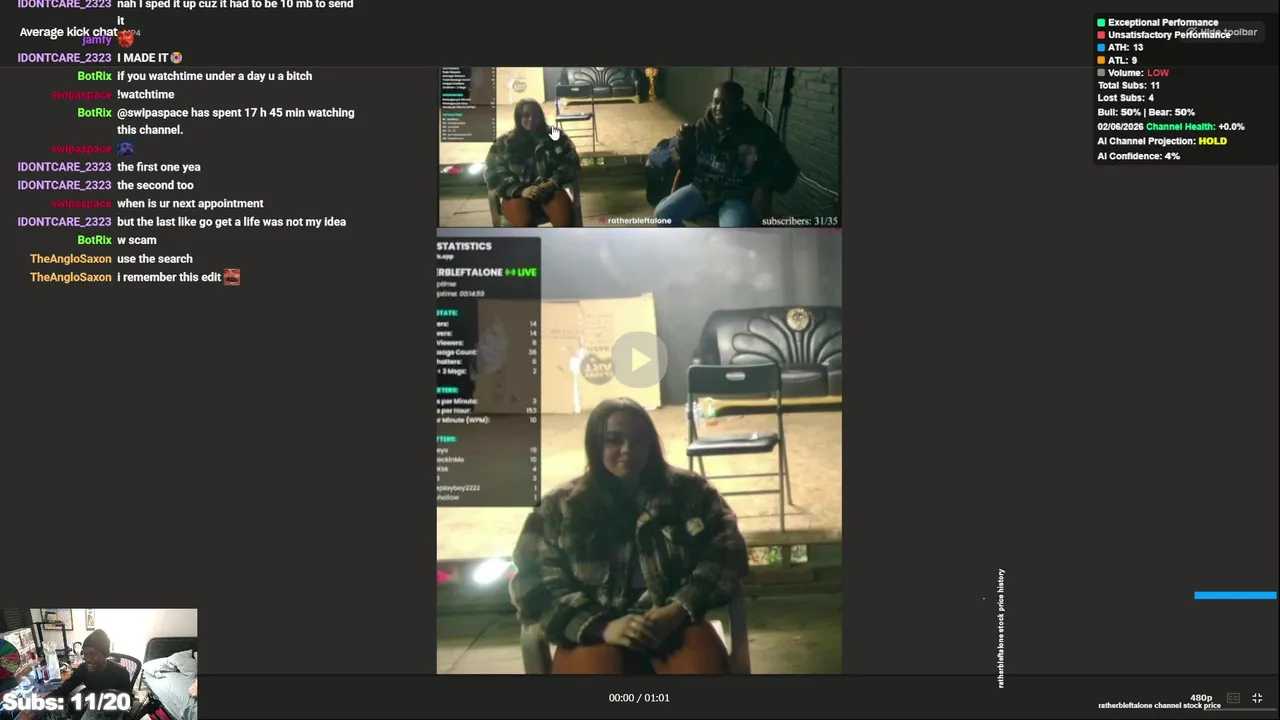
Task: Click the red Unsatisfactory Performance legend square
Action: point(1101,35)
